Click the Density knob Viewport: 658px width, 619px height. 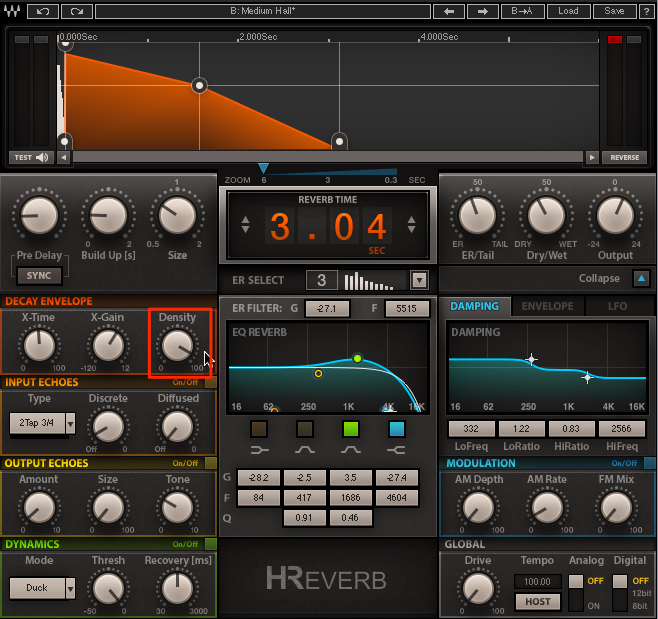click(x=177, y=345)
